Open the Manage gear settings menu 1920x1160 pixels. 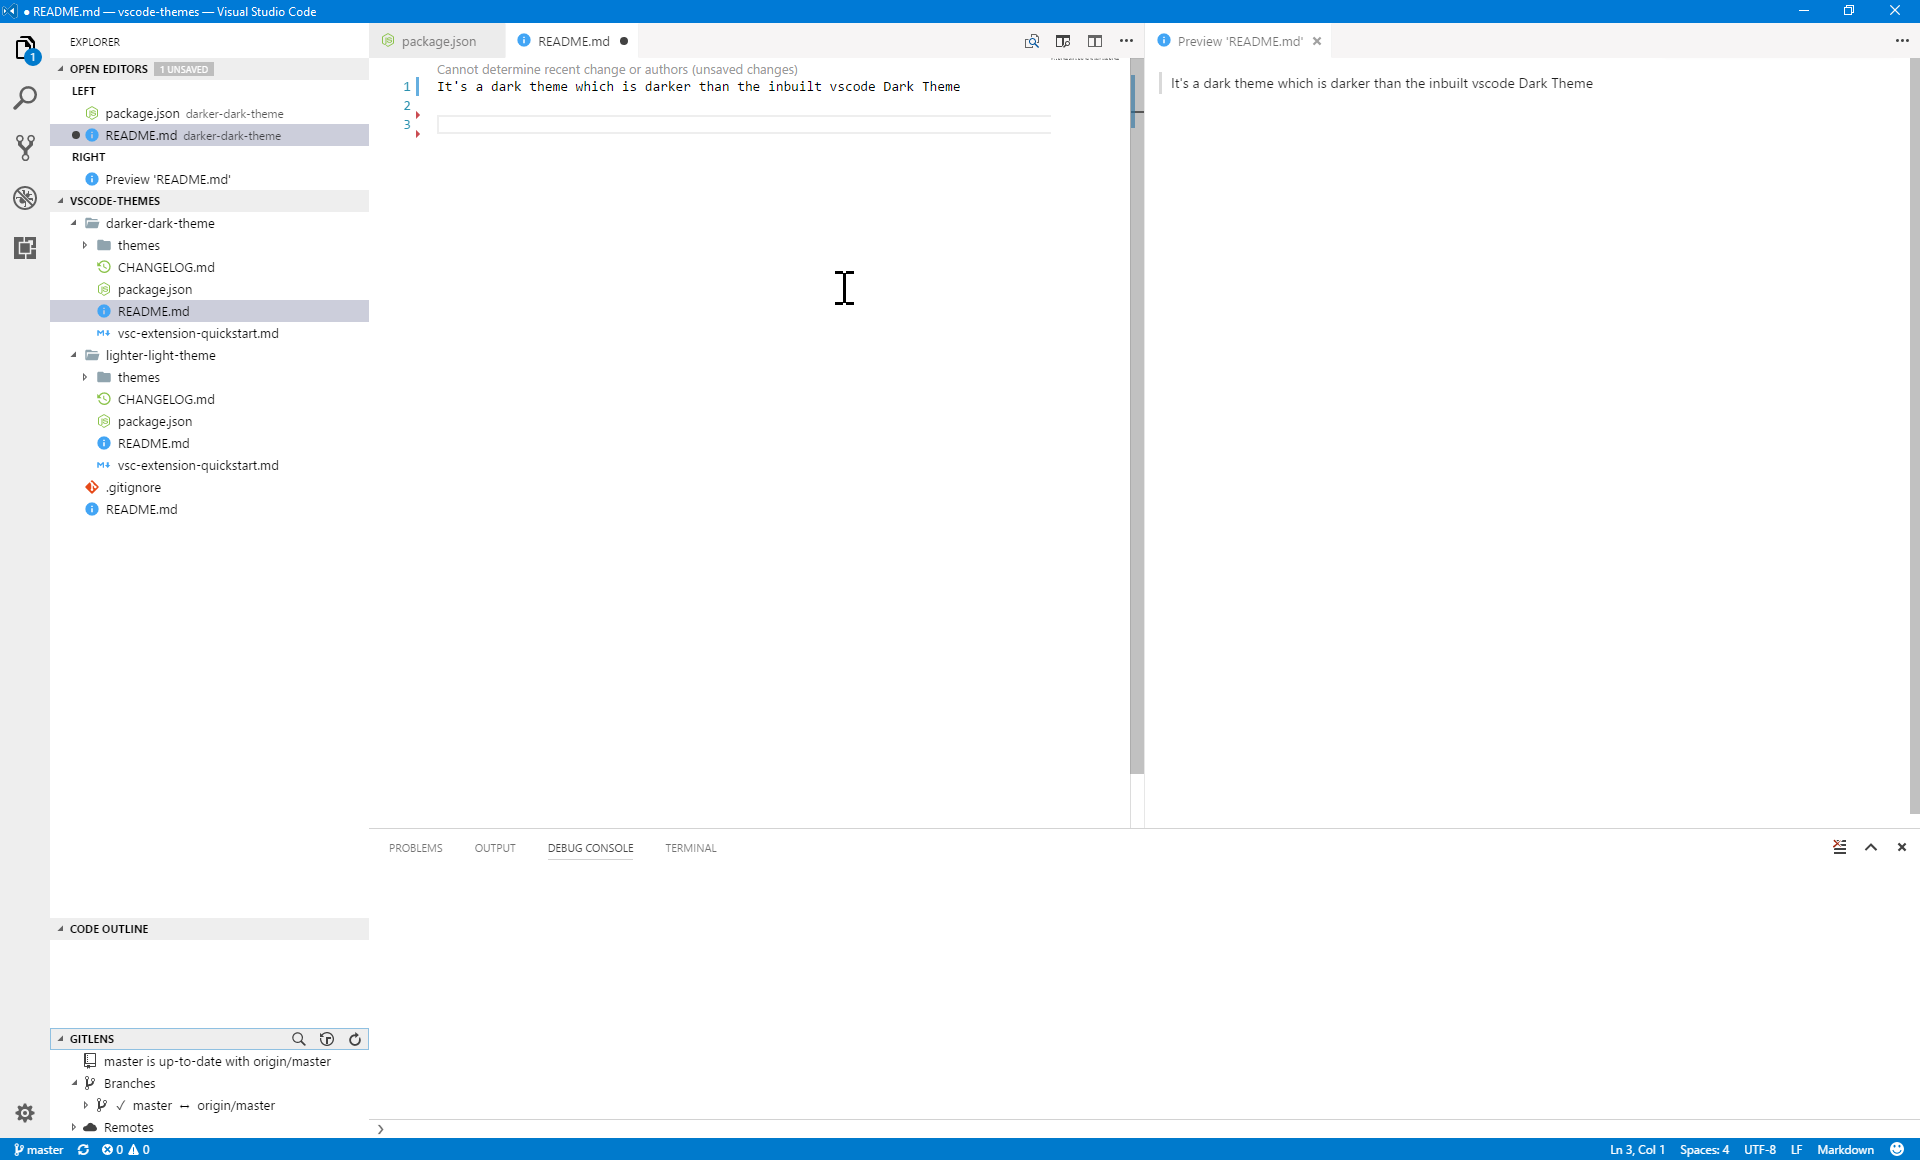point(25,1112)
